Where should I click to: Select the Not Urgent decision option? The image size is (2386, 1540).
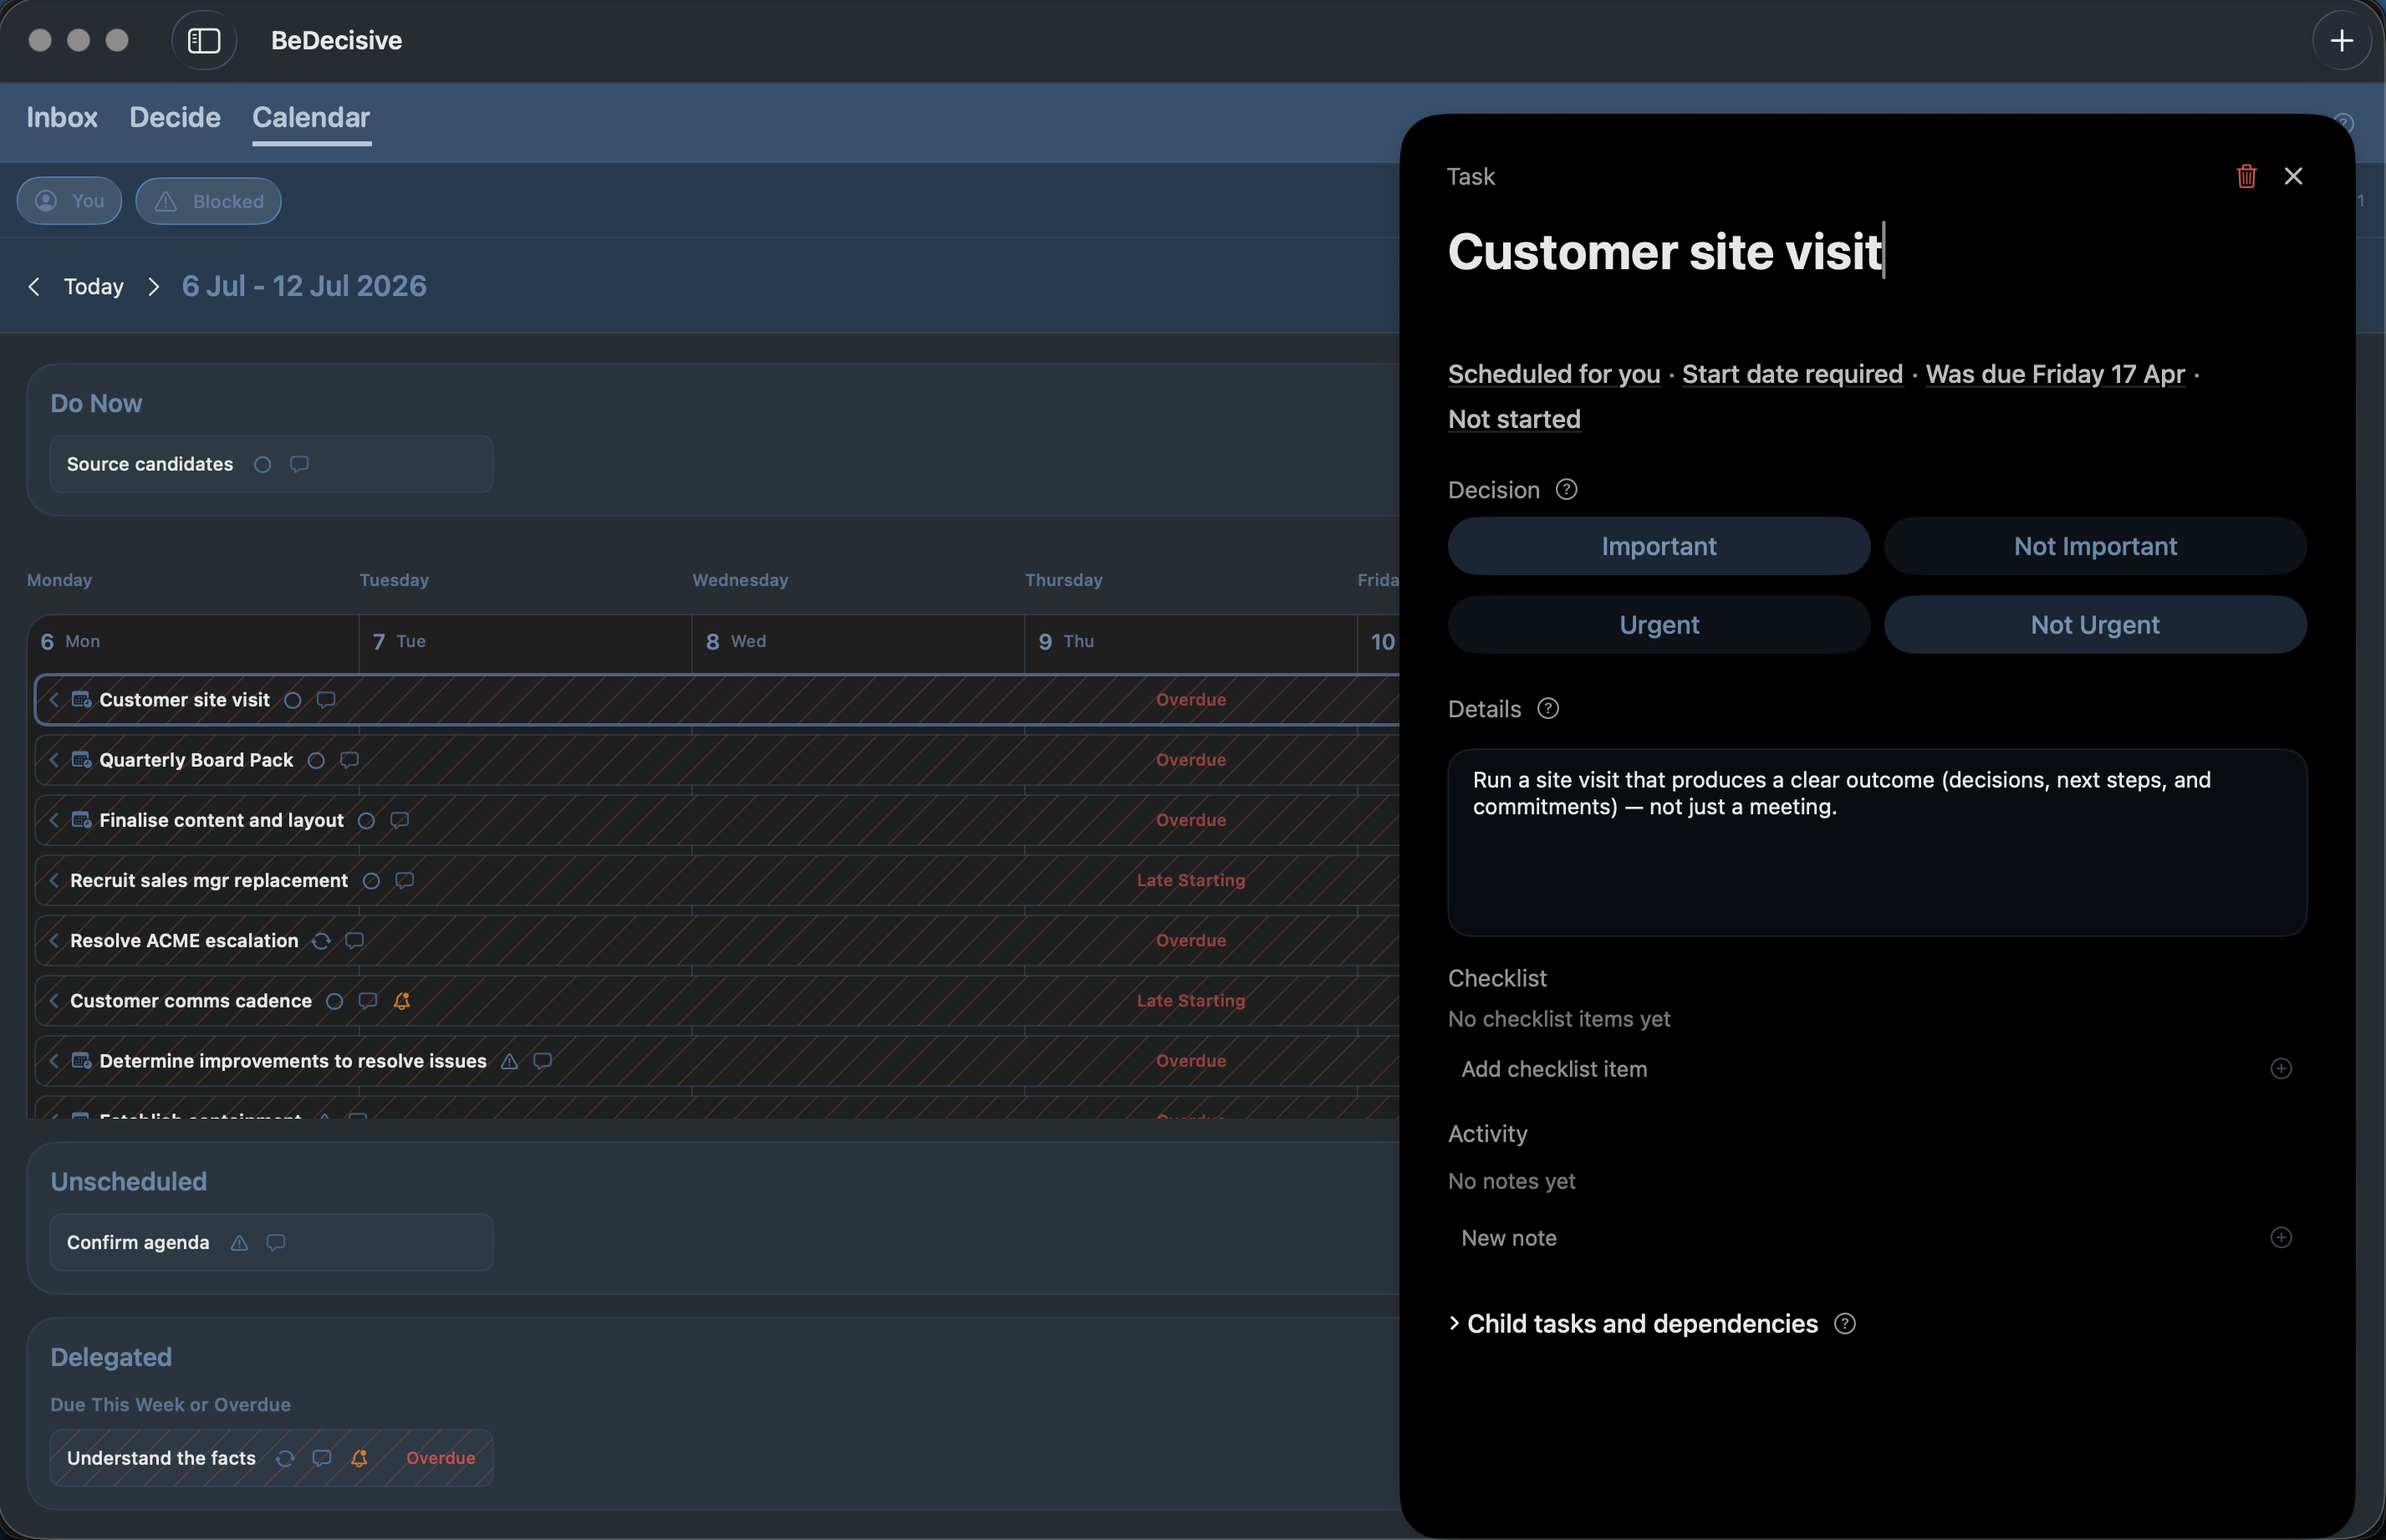click(x=2095, y=625)
